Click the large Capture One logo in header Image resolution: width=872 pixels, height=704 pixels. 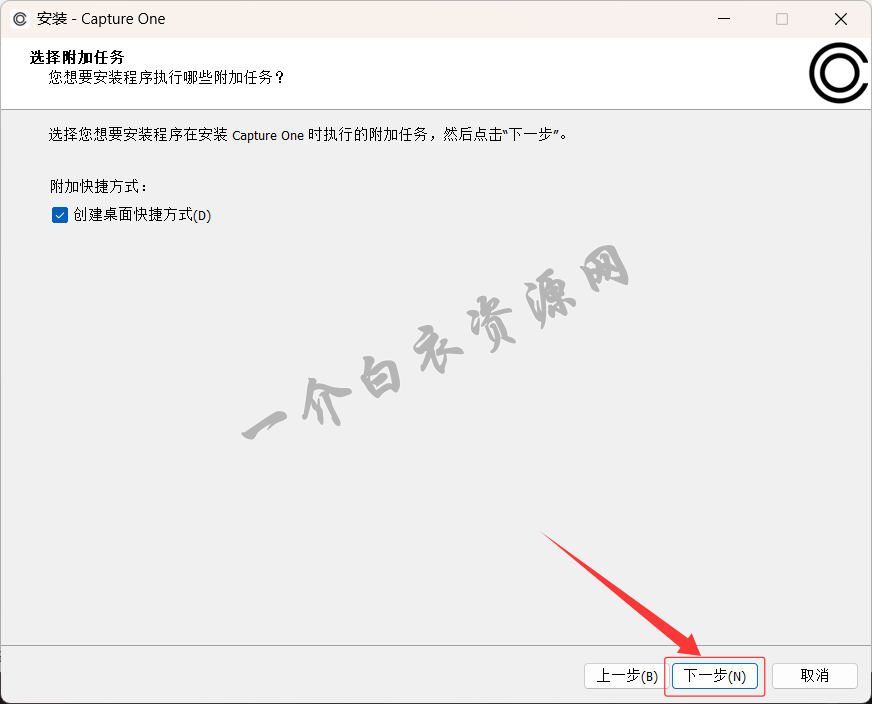[837, 73]
